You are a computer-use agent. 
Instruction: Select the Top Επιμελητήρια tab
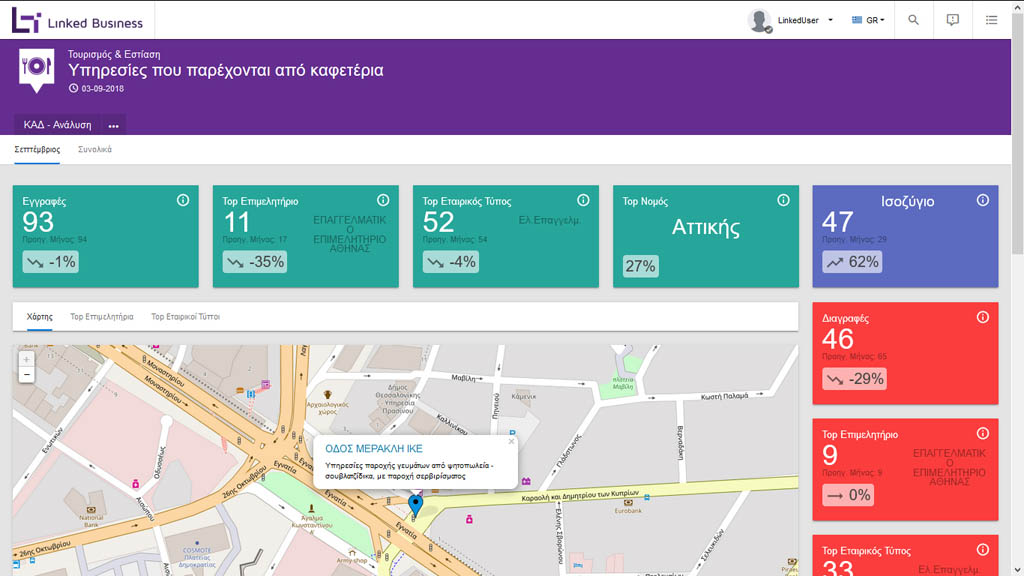[x=102, y=317]
